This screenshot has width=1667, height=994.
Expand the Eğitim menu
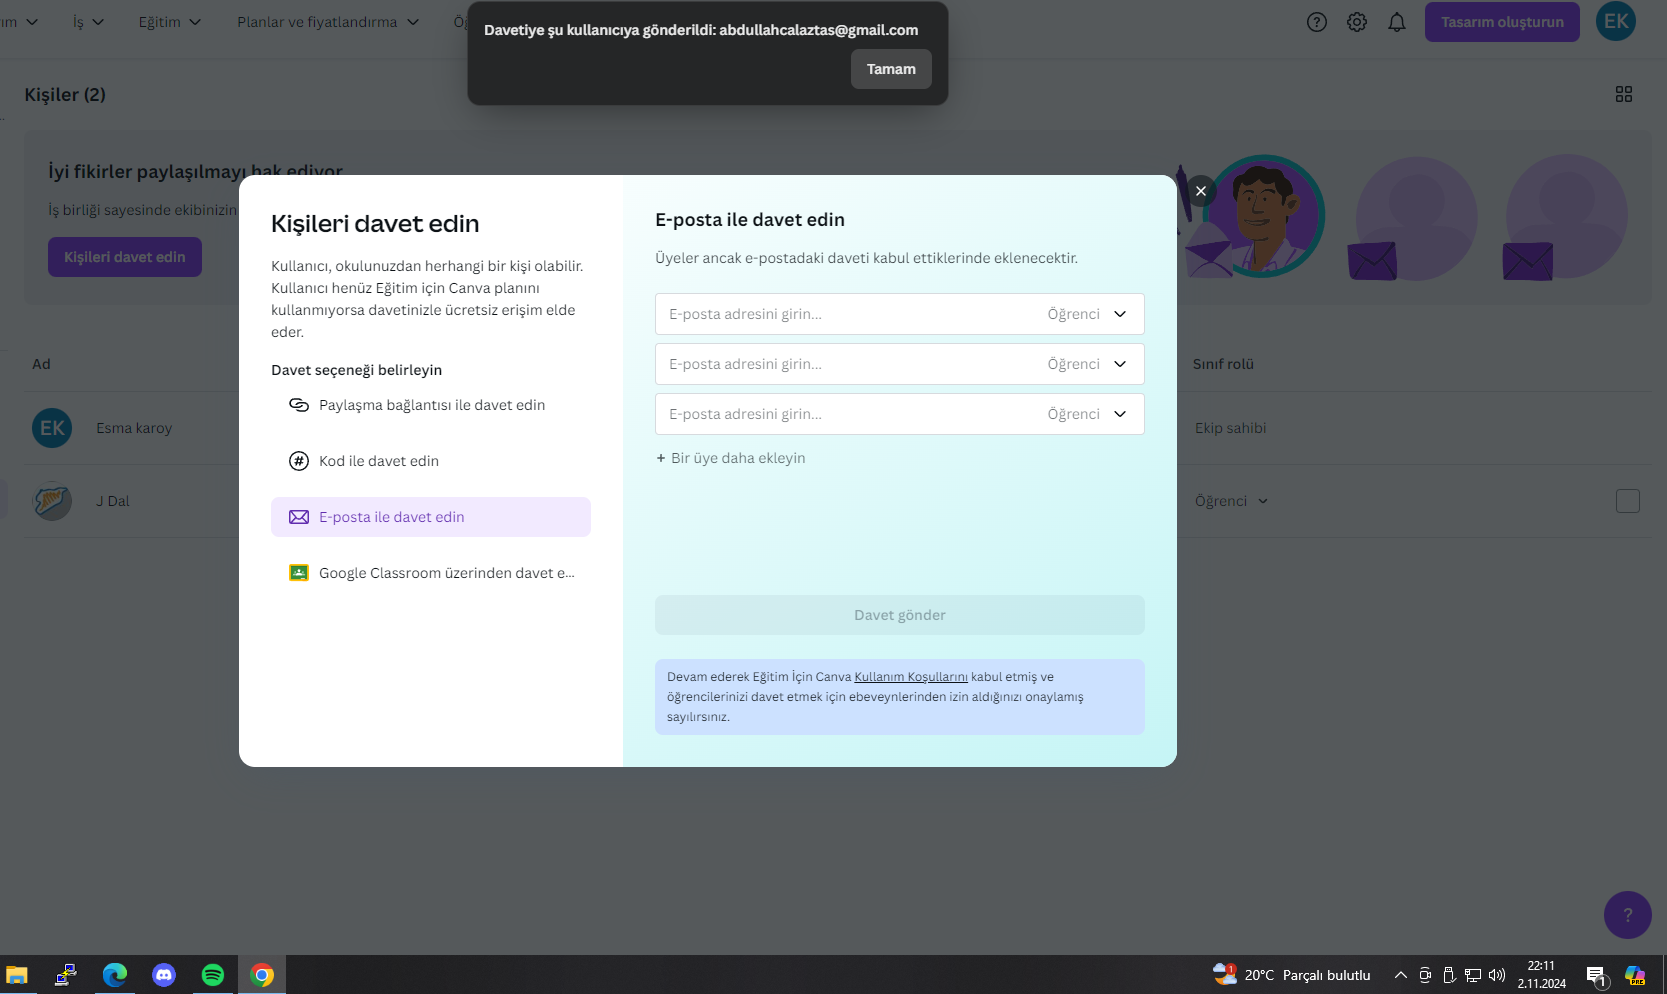(169, 22)
